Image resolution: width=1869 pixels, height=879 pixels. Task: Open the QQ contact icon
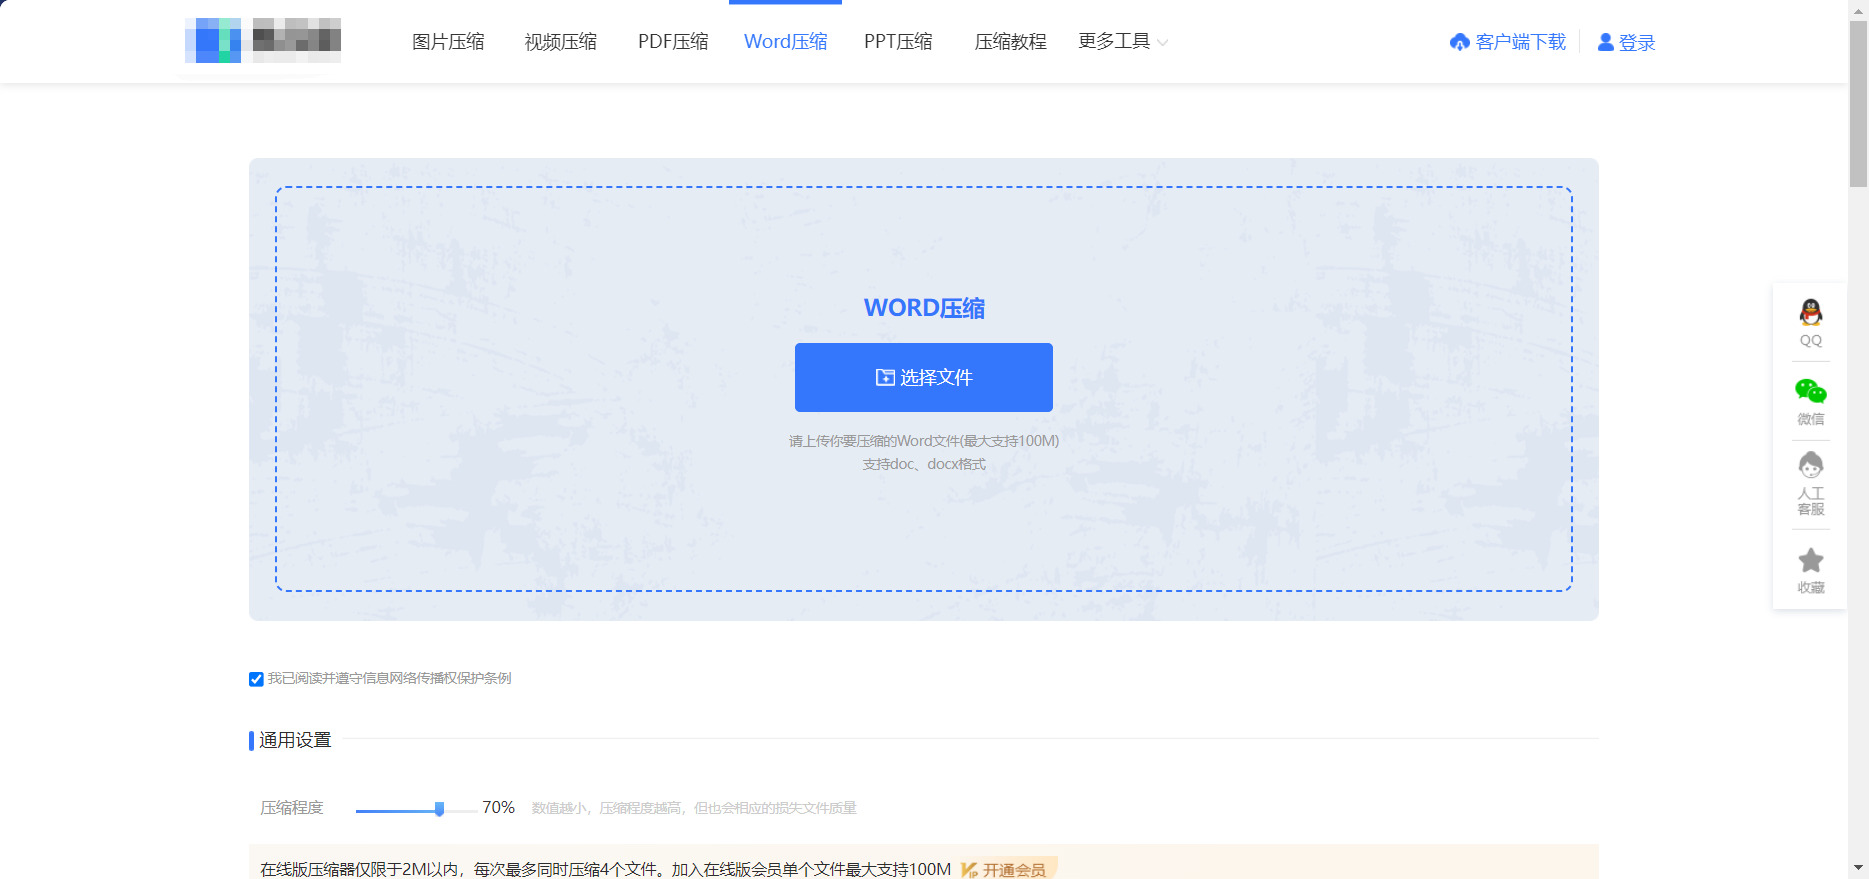point(1810,313)
